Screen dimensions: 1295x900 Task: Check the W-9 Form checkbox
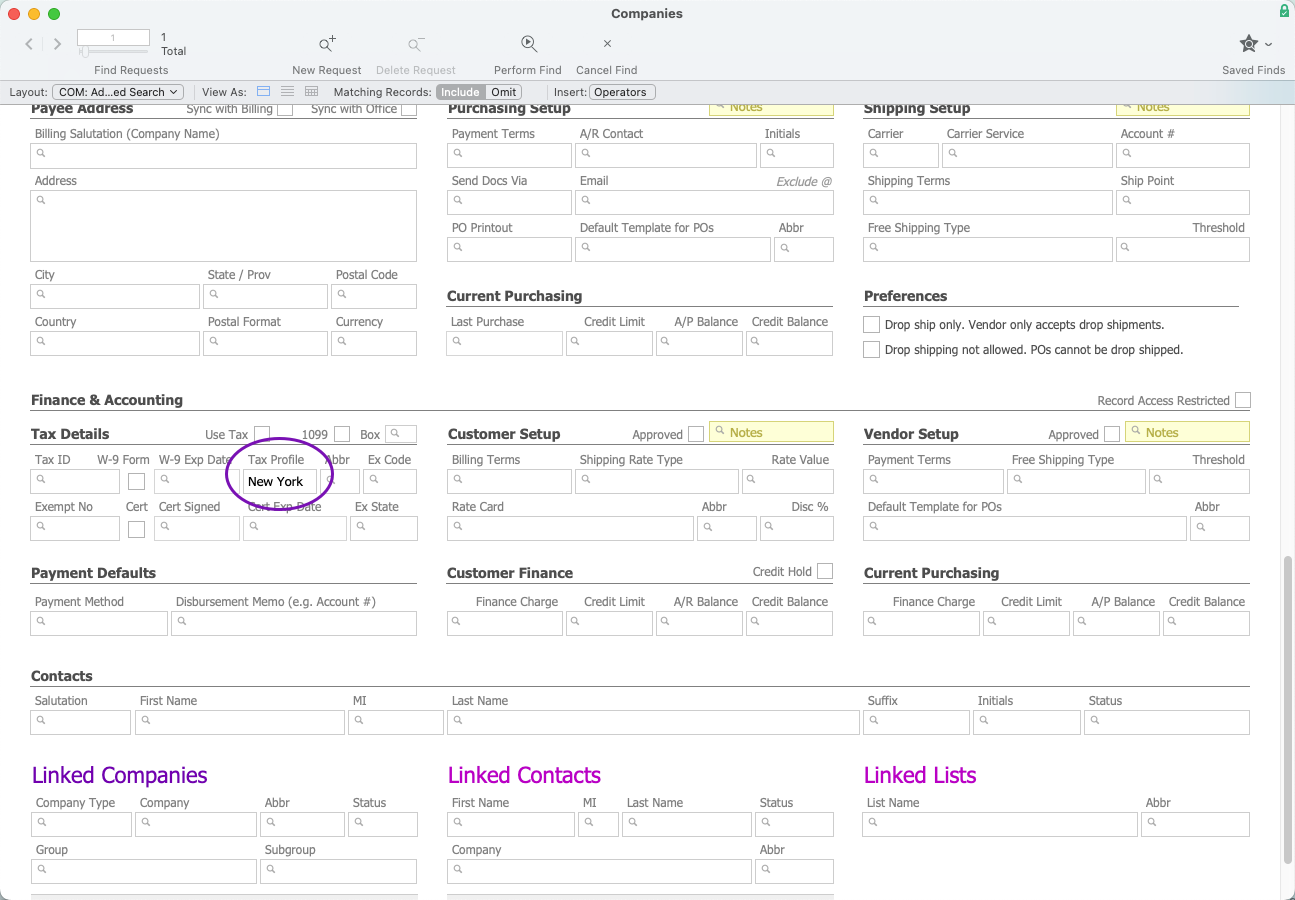pos(136,481)
